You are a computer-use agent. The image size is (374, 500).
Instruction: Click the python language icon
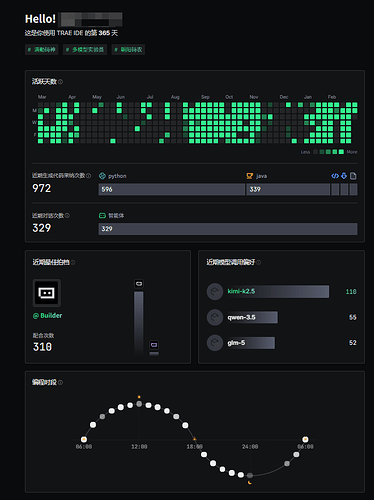(x=102, y=176)
